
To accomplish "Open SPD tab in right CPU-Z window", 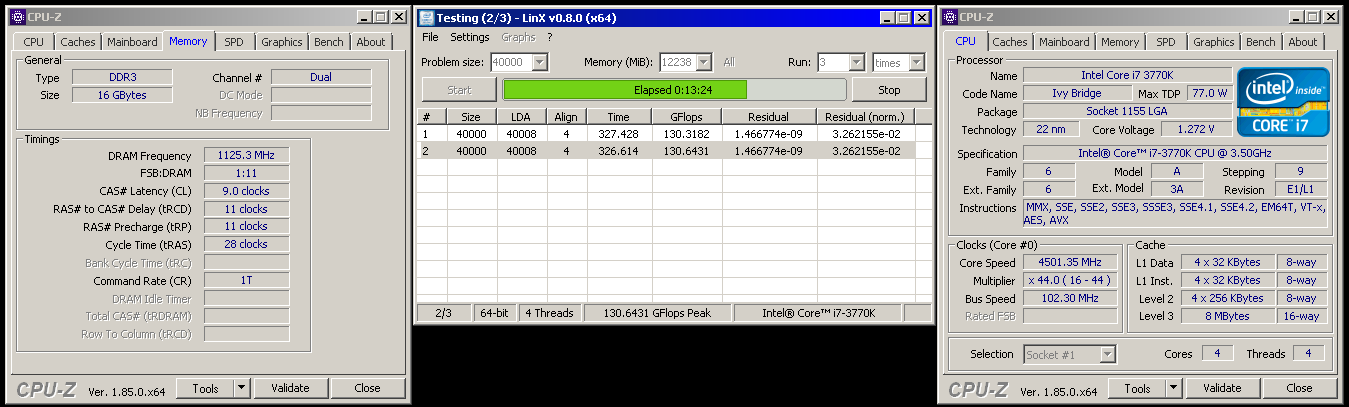I will click(1166, 42).
